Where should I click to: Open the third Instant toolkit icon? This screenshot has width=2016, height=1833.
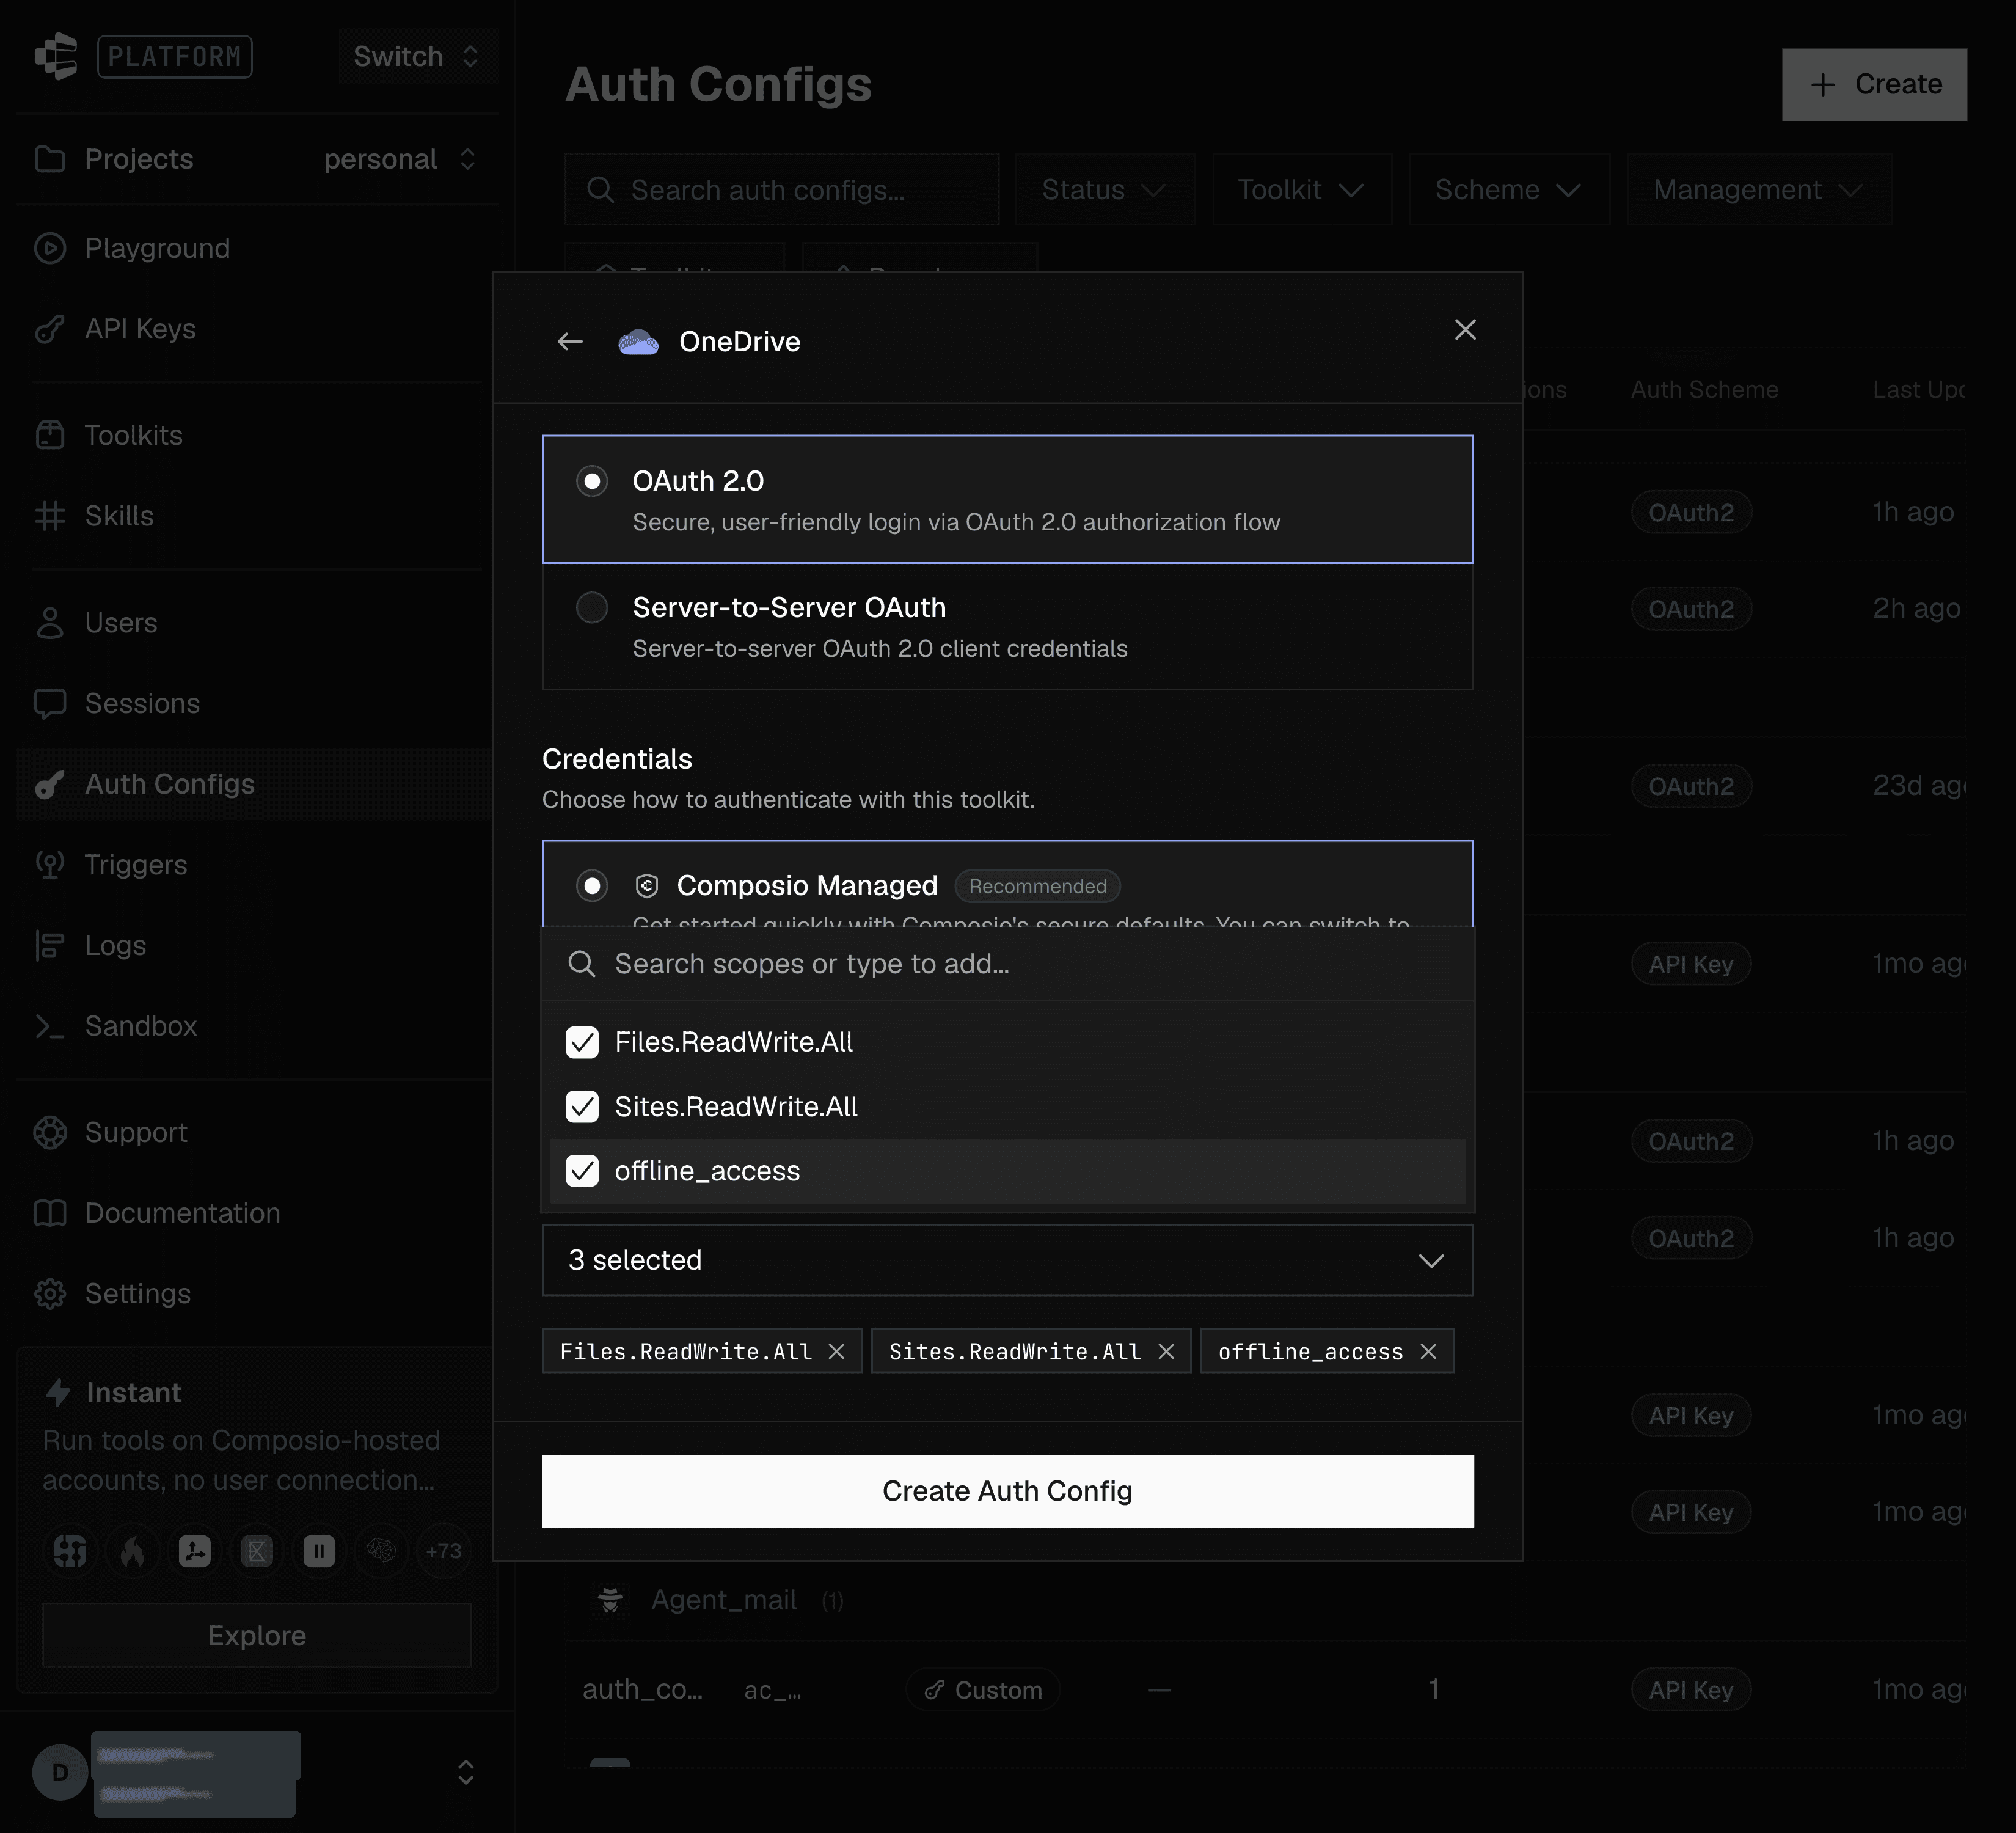(195, 1551)
